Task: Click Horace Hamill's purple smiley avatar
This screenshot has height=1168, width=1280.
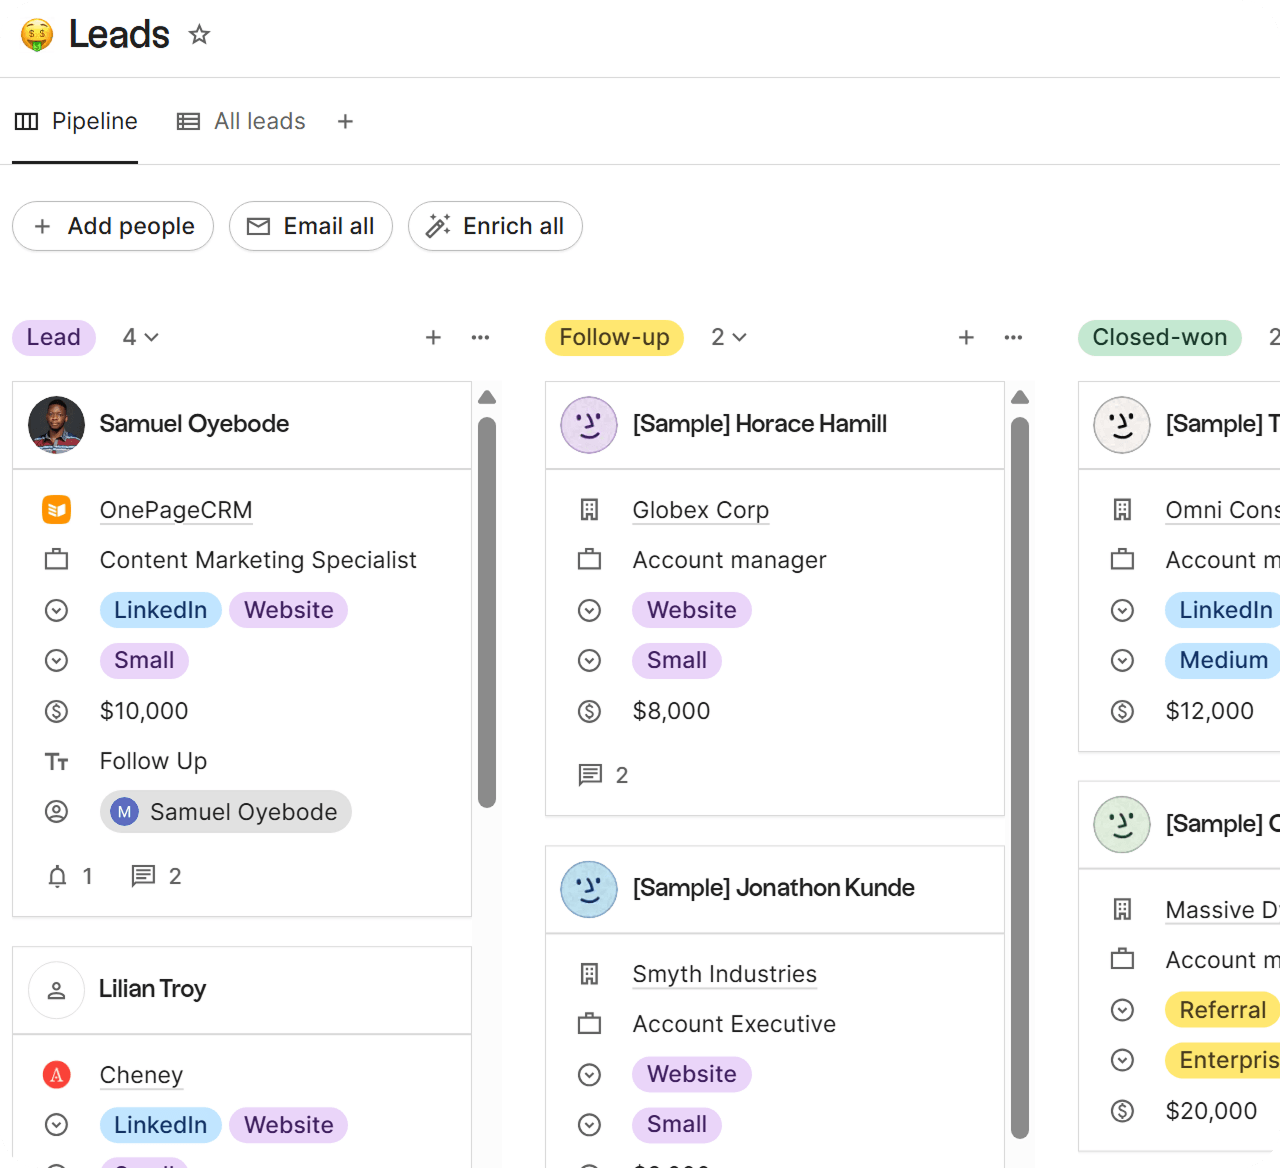Action: 589,425
